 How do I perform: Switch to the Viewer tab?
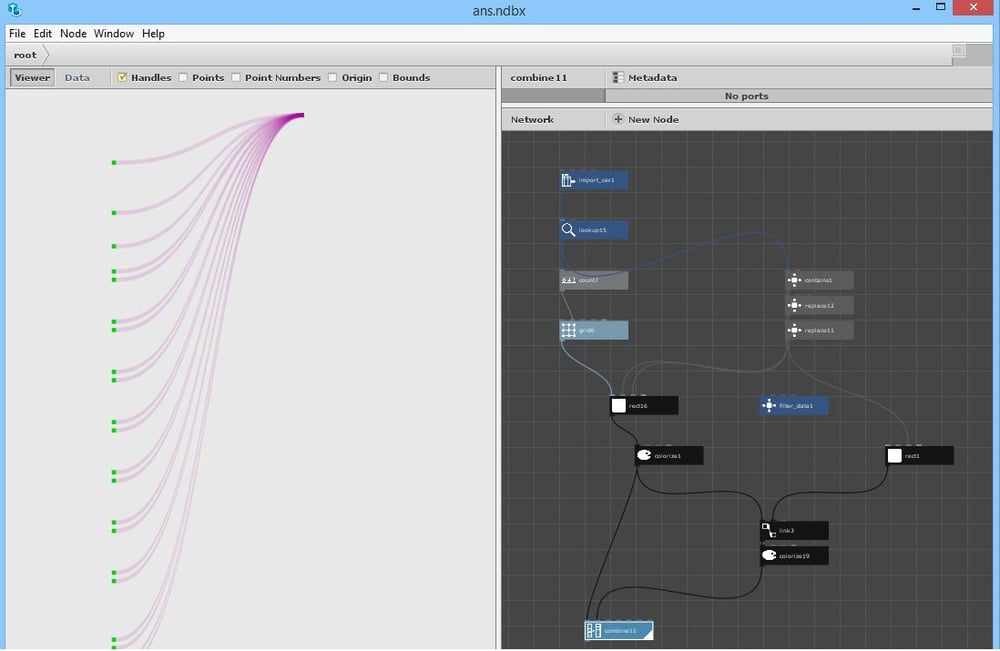pos(32,78)
